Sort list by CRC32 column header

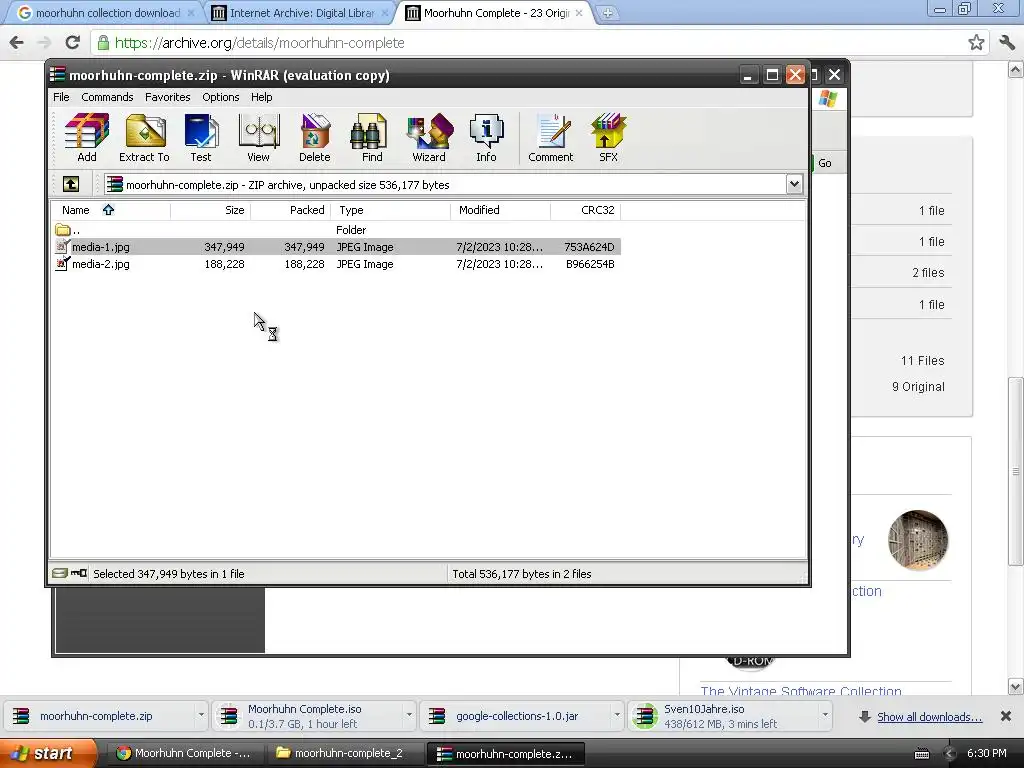point(585,210)
